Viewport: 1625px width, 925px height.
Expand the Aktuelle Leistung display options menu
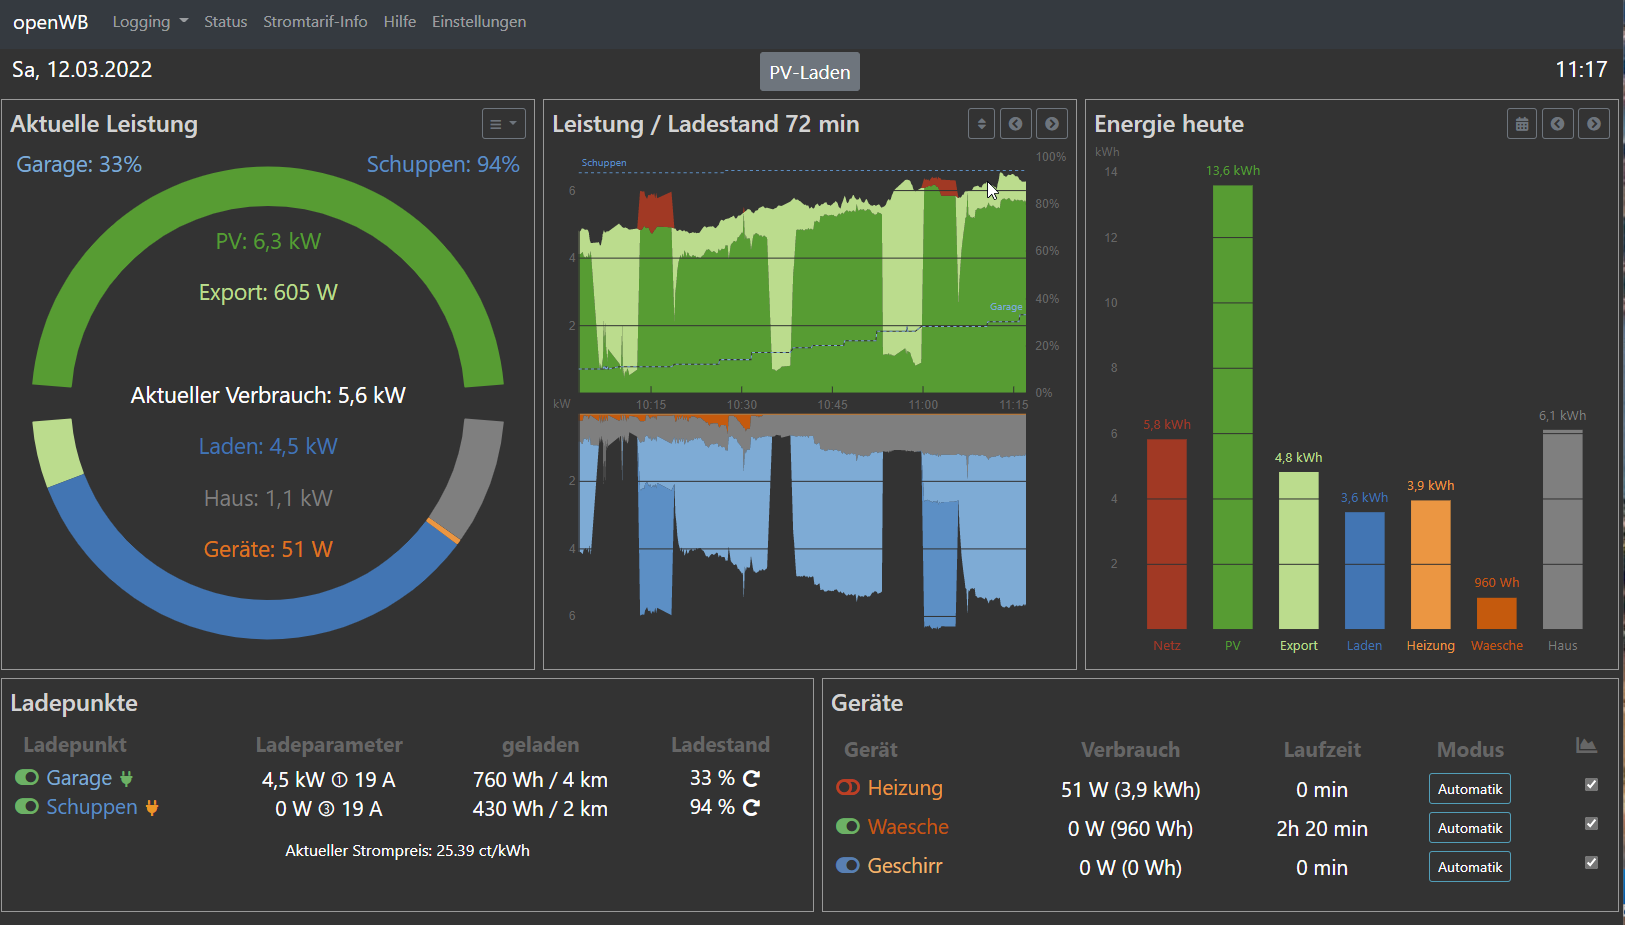tap(503, 124)
